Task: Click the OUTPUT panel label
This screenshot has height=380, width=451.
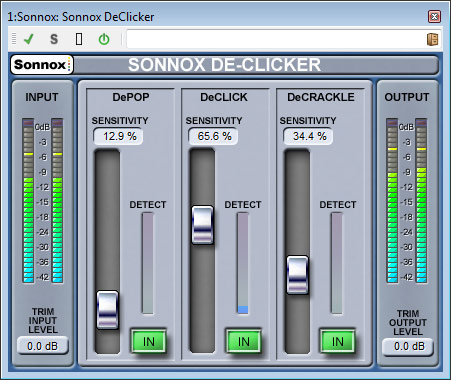Action: 407,97
